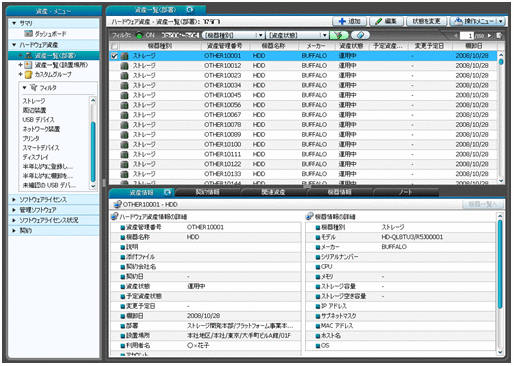Screen dimensions: 514x366
Task: Sort by 棚卸日 column header
Action: [474, 46]
